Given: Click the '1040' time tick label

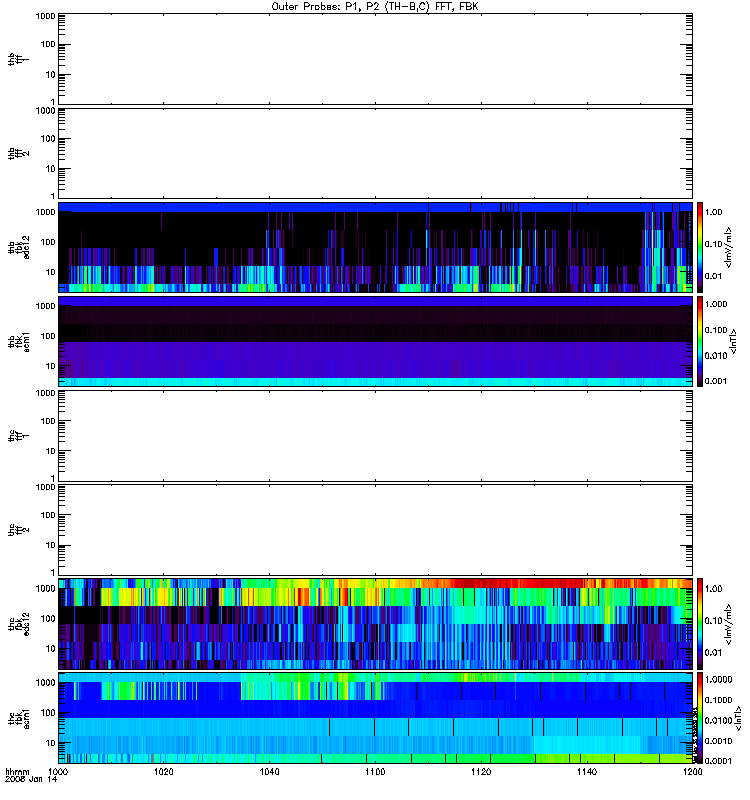Looking at the screenshot, I should coord(269,771).
